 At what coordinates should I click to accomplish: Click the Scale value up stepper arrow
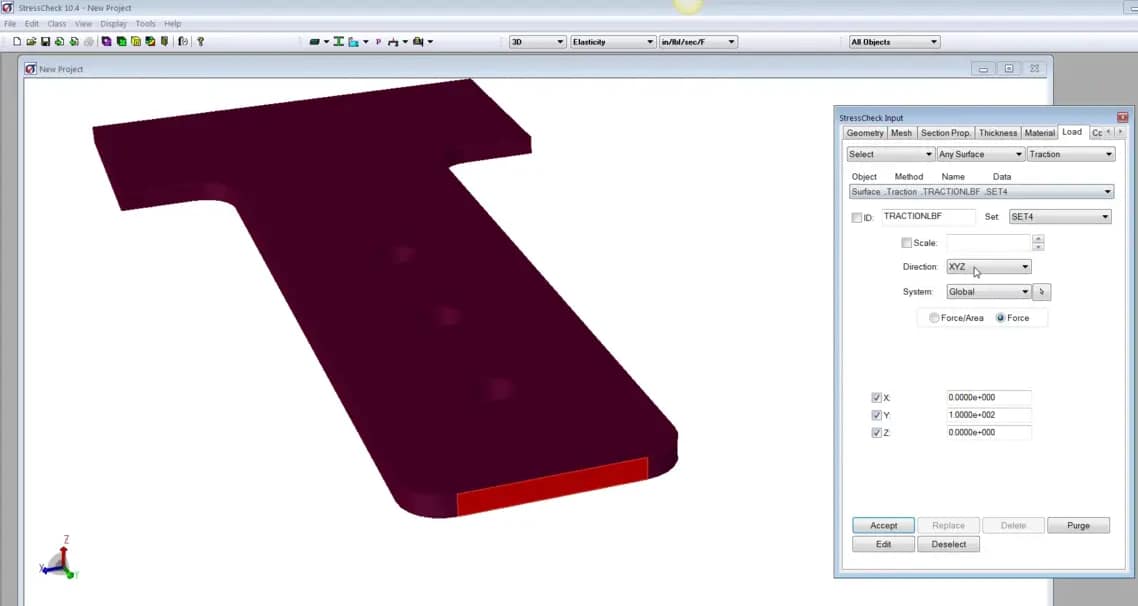pos(1038,238)
